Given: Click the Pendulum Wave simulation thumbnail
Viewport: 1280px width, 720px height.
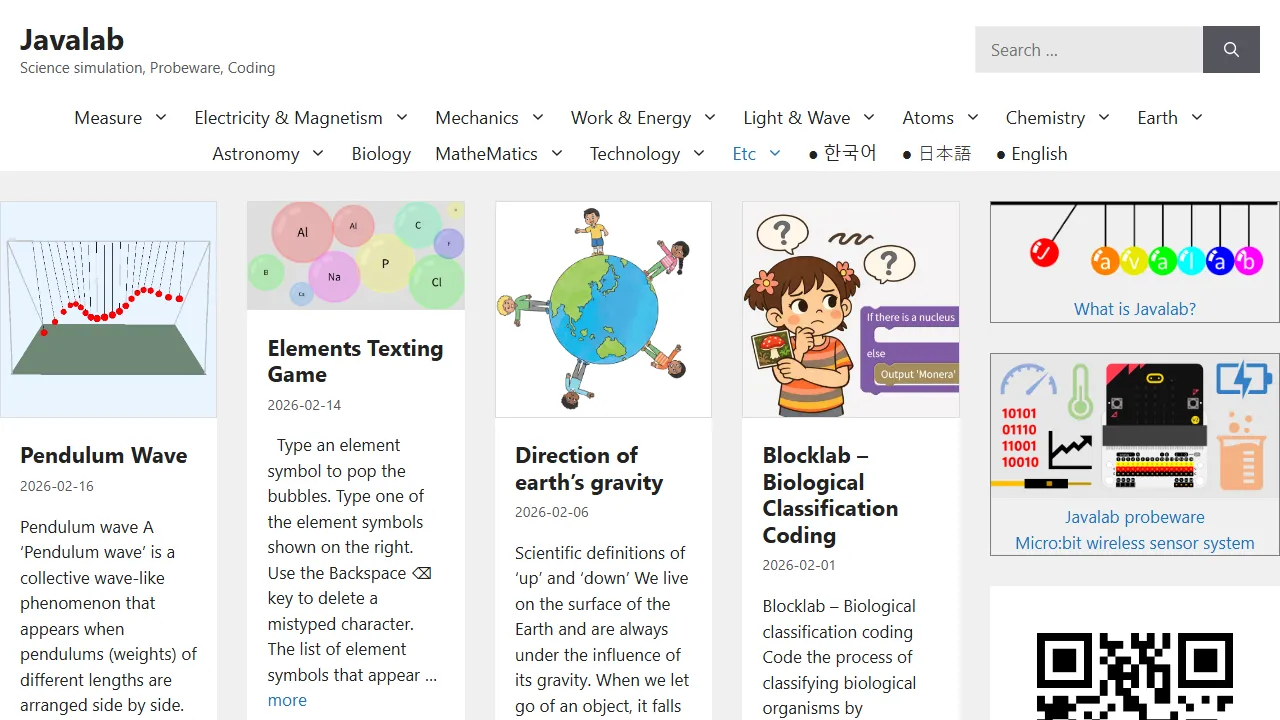Looking at the screenshot, I should point(108,308).
